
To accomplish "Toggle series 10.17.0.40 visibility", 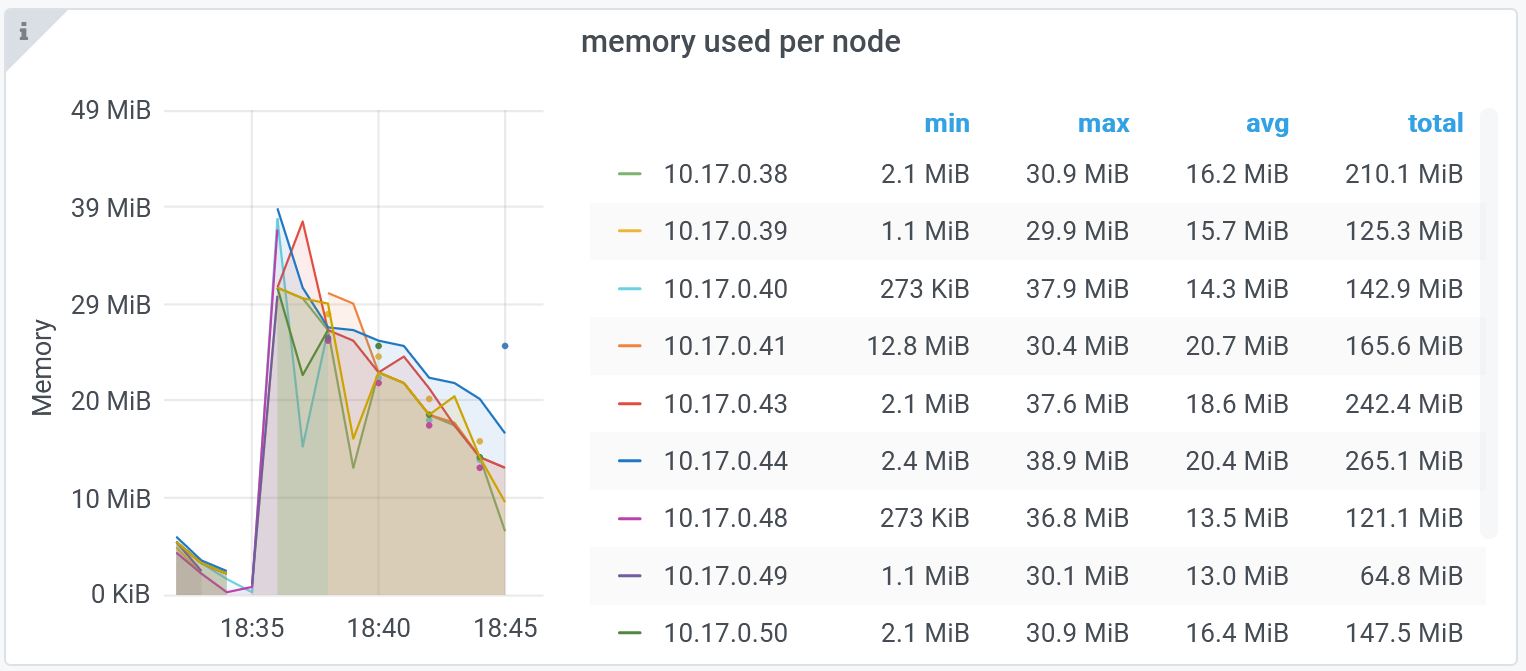I will [725, 290].
